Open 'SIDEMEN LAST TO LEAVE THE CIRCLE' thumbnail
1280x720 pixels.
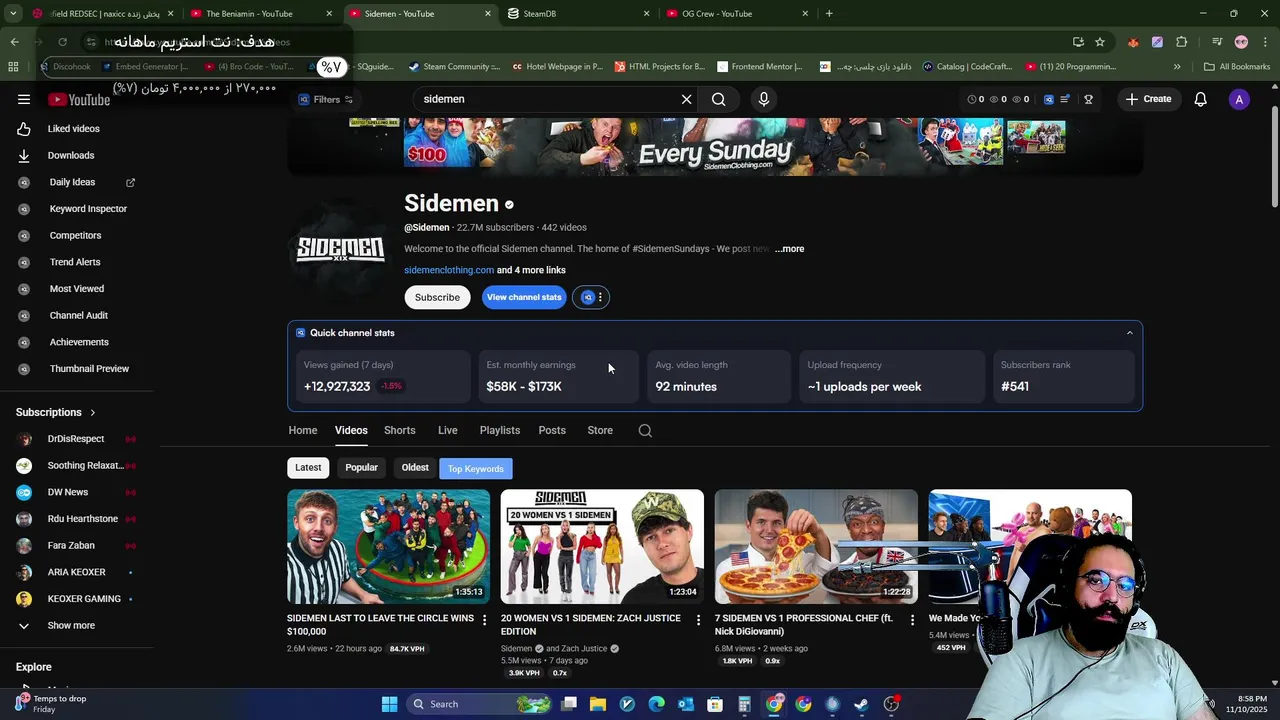pos(388,546)
